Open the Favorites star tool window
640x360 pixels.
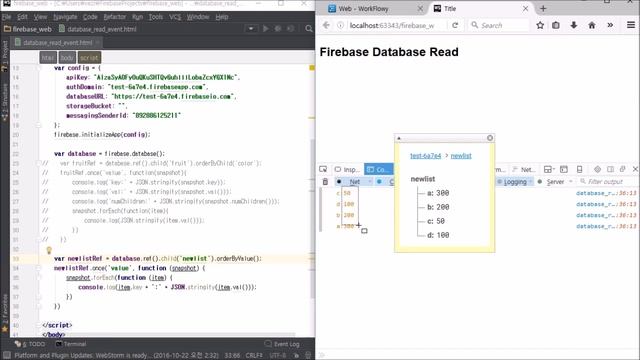point(4,313)
